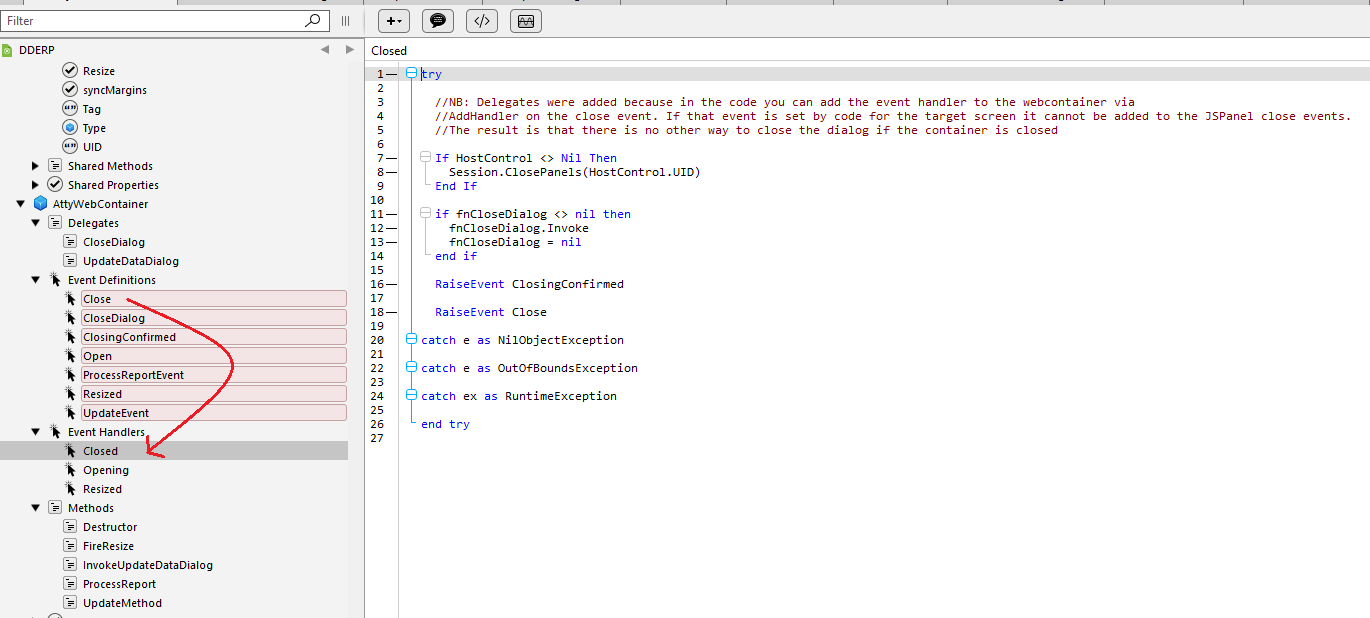The width and height of the screenshot is (1370, 618).
Task: Click the DDERP project icon
Action: click(x=8, y=50)
